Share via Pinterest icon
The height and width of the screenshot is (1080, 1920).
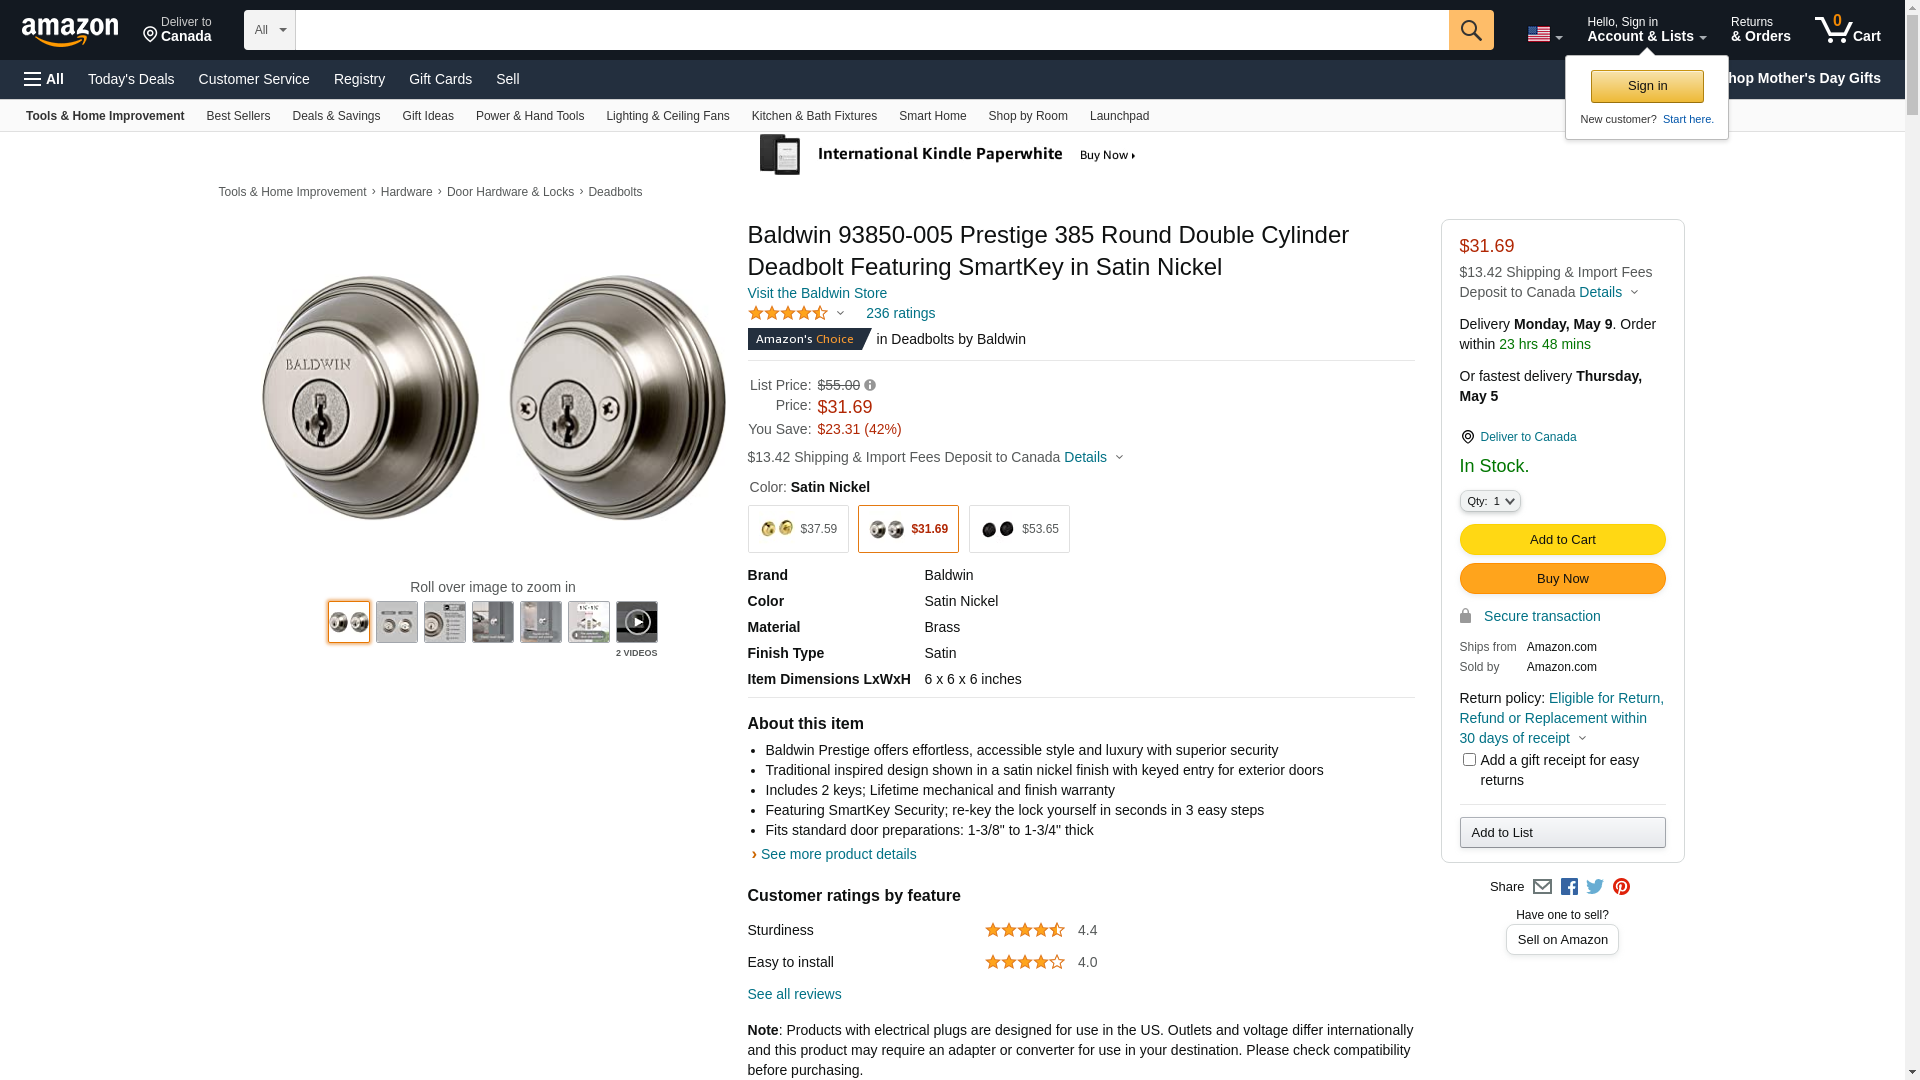coord(1621,887)
